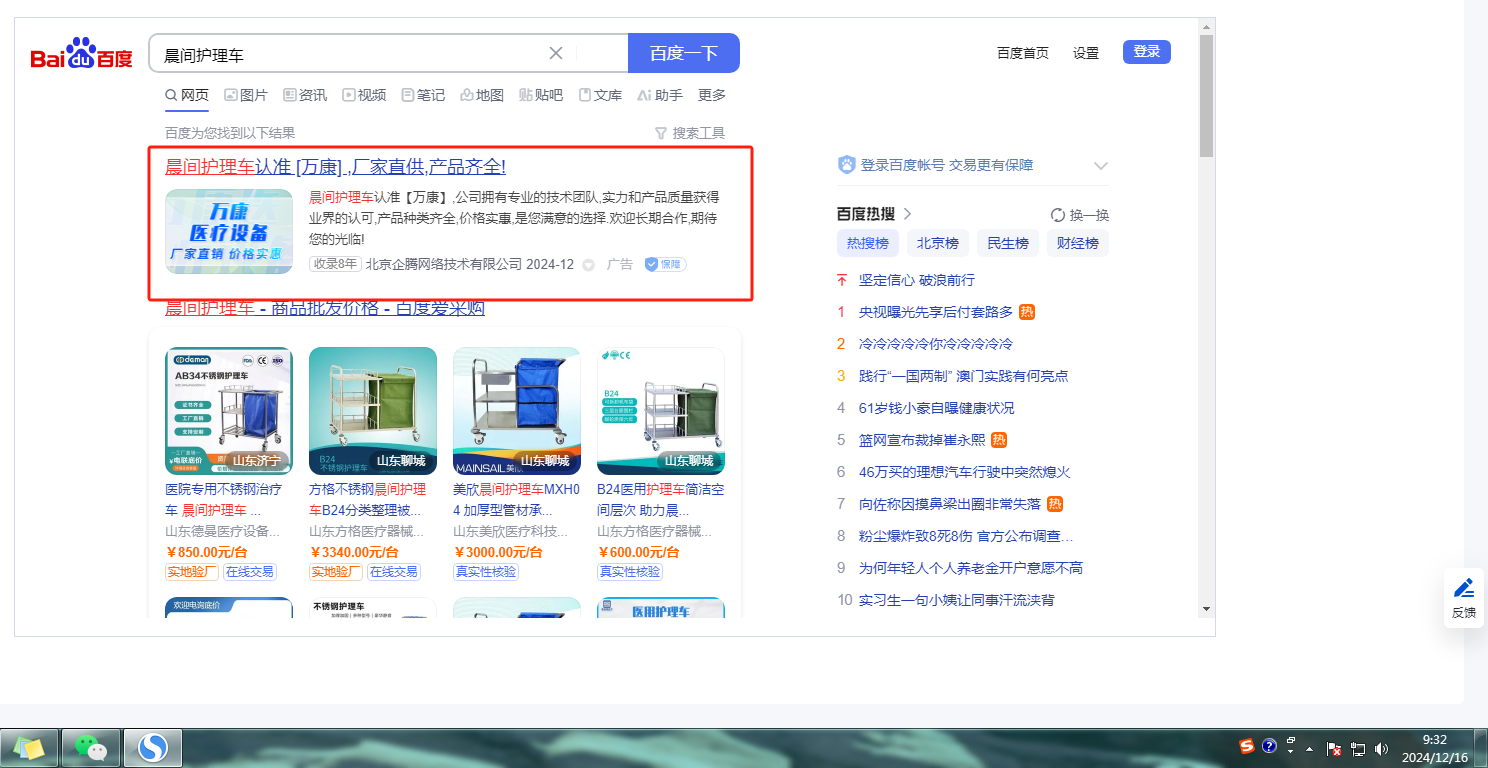Open Sogou browser from the taskbar

pyautogui.click(x=153, y=747)
